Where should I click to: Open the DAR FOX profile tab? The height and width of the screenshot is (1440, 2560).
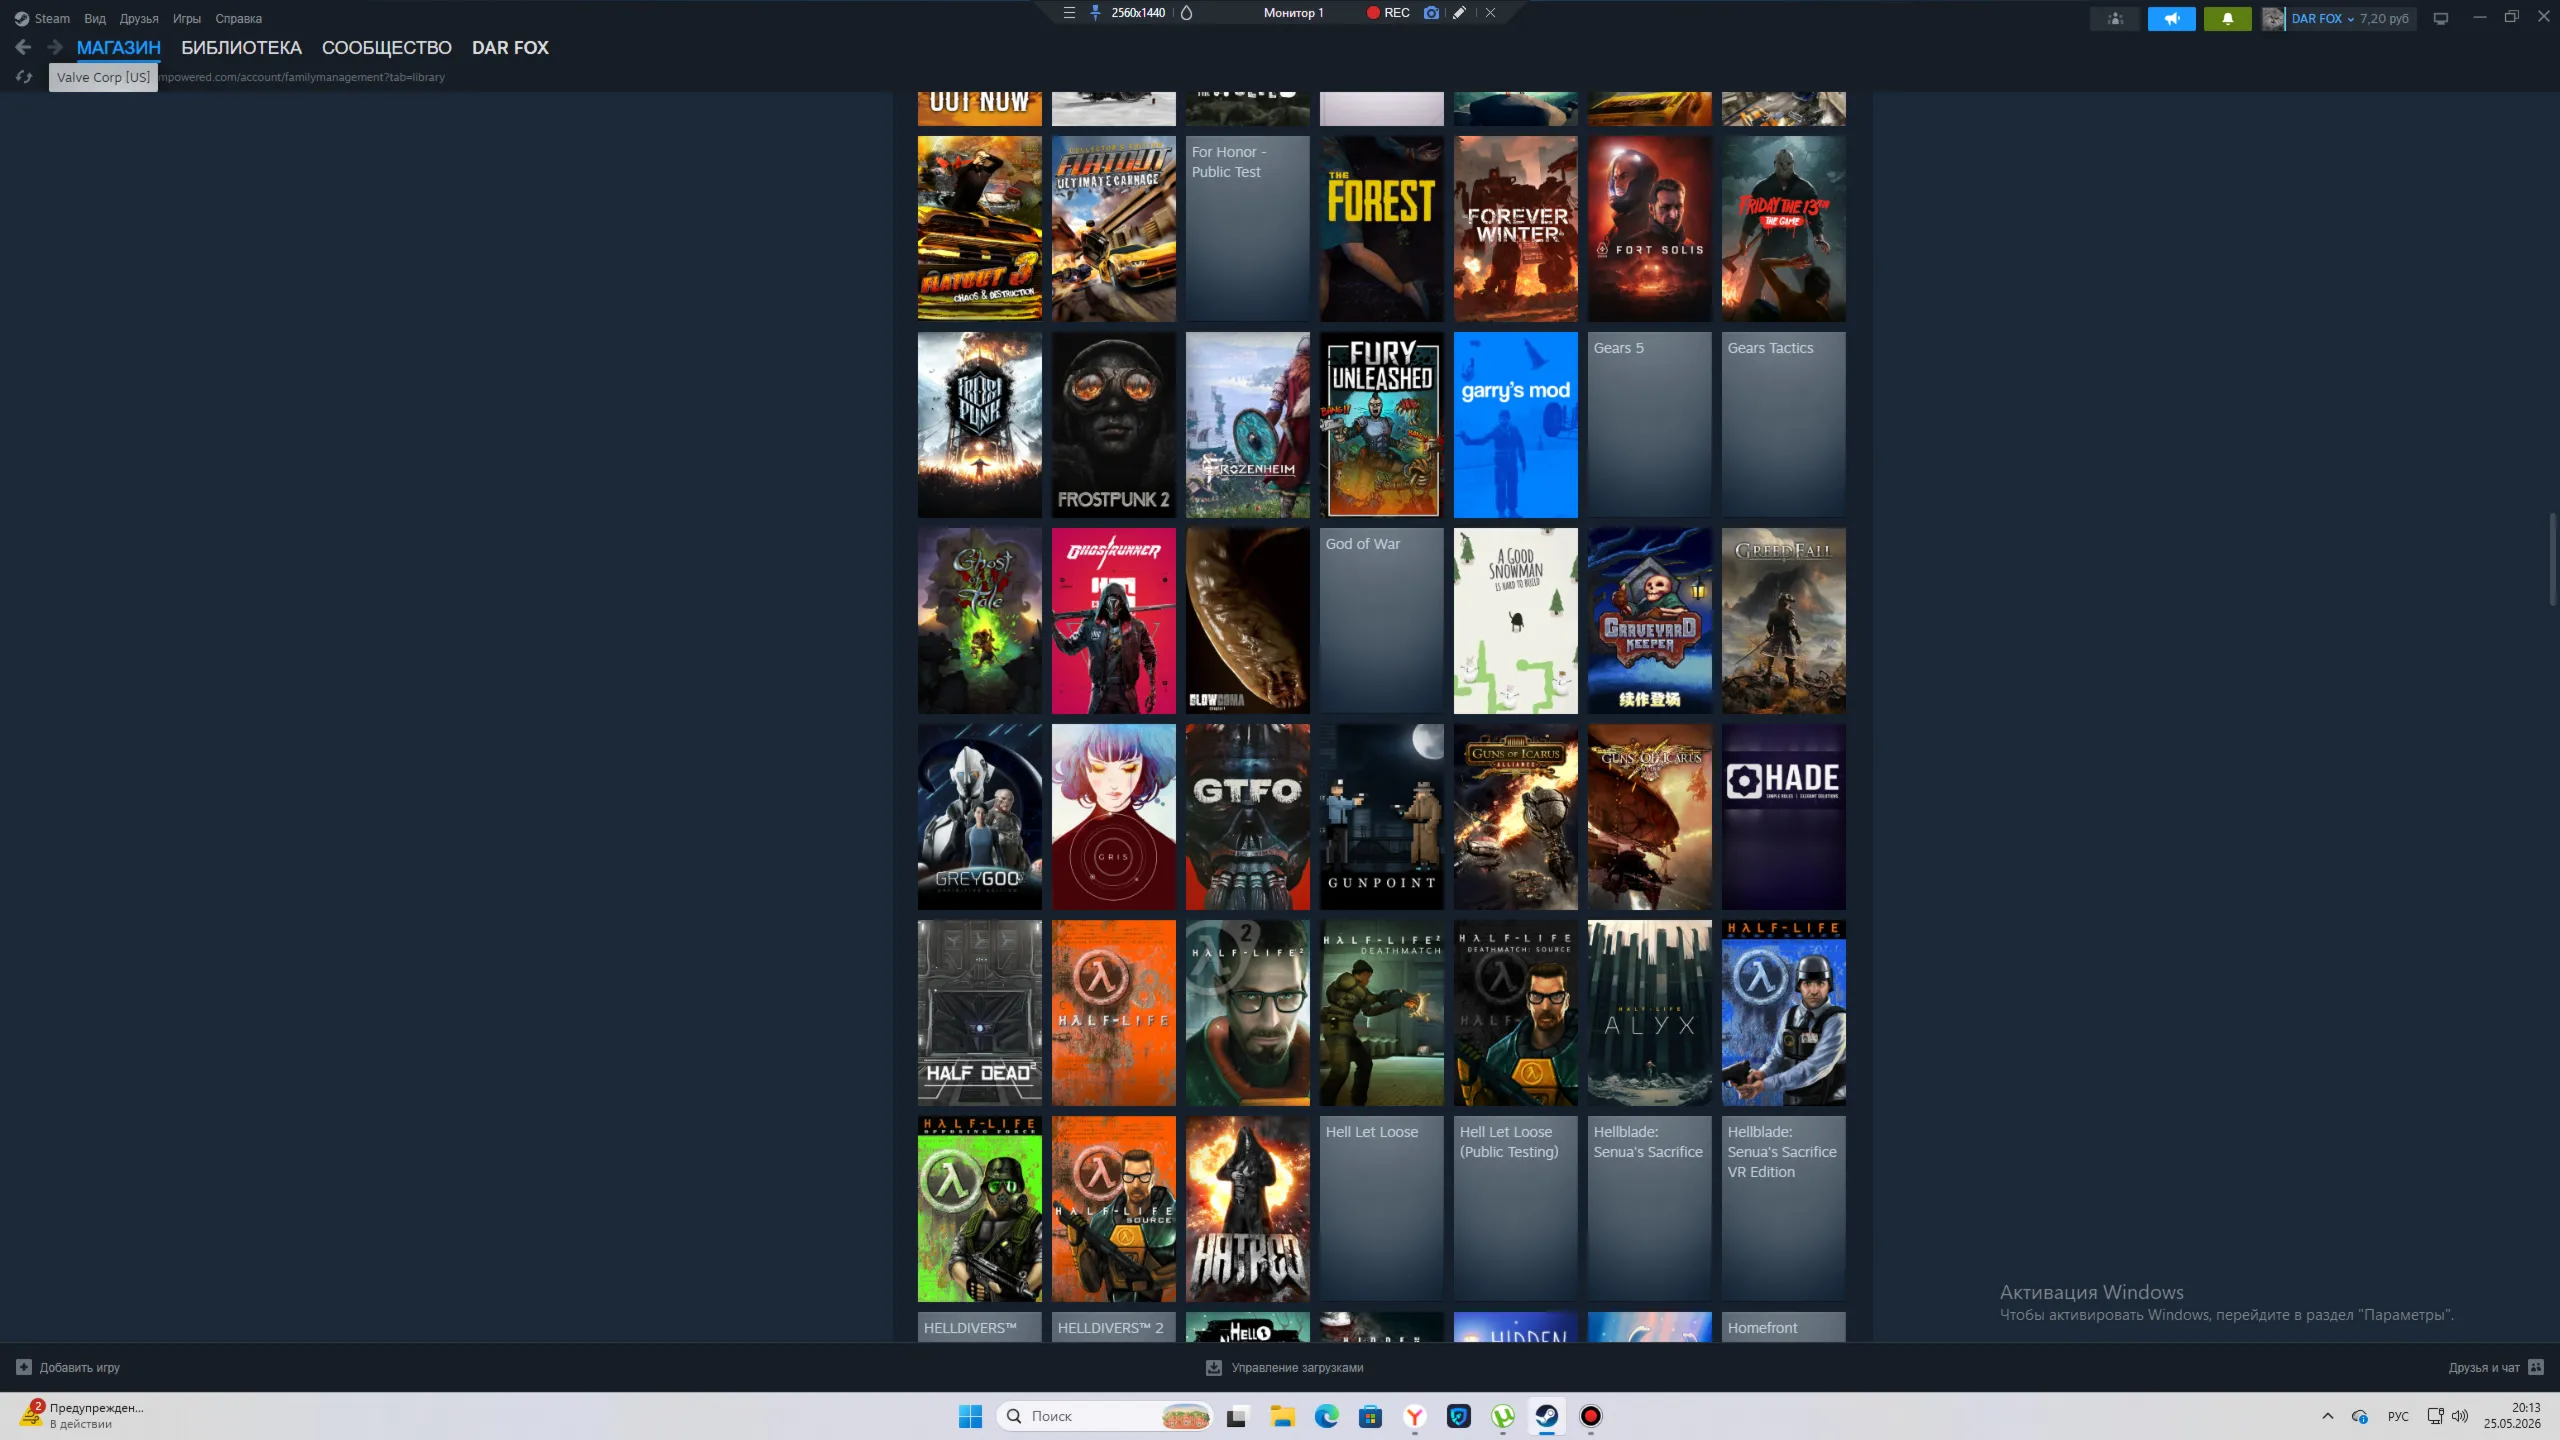click(510, 48)
